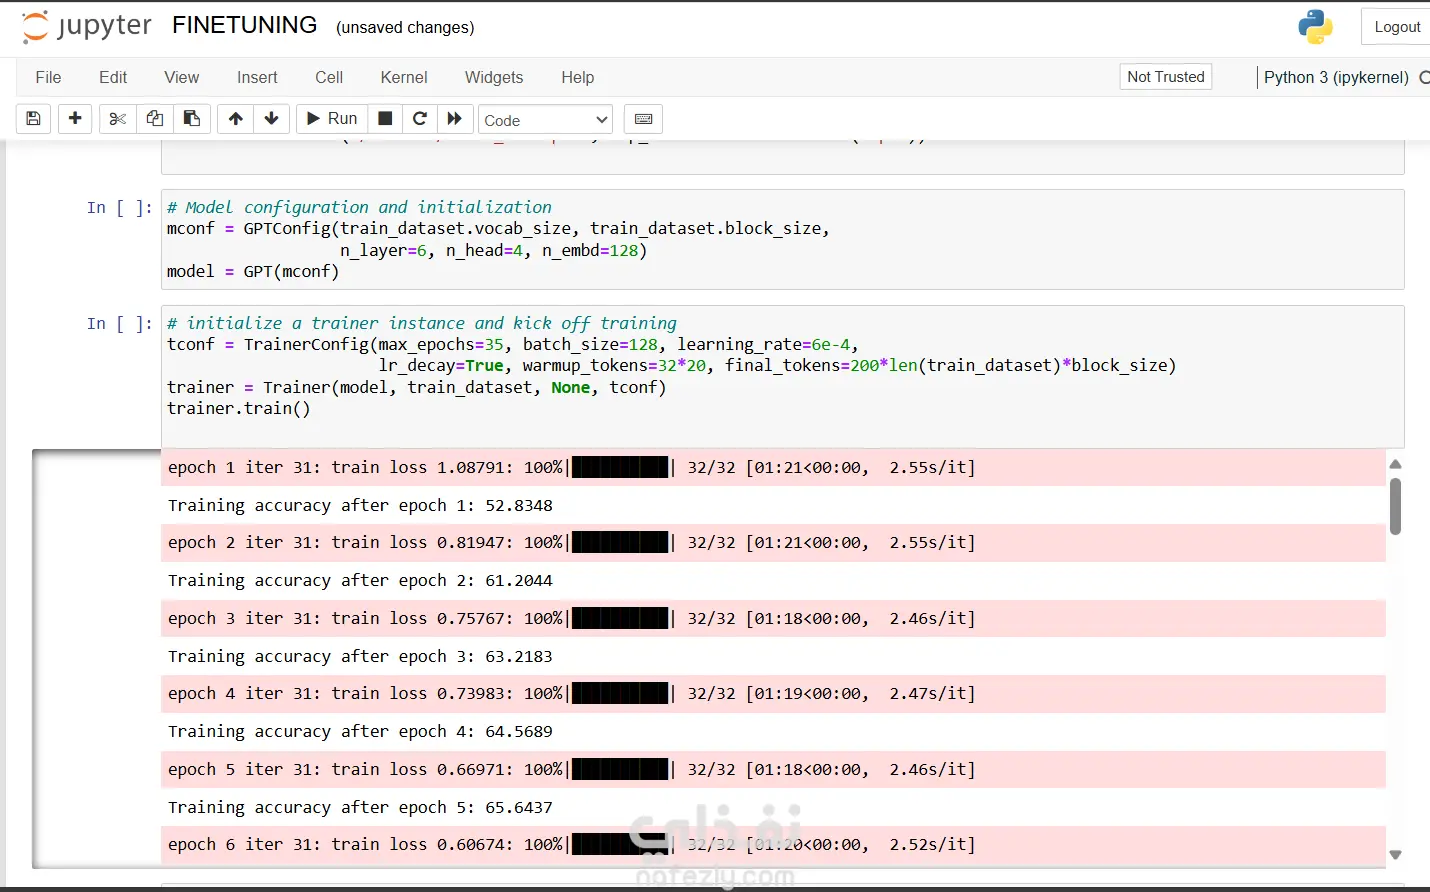
Task: Click 'Training accuracy after epoch 3: 63.2183' line
Action: click(x=360, y=656)
